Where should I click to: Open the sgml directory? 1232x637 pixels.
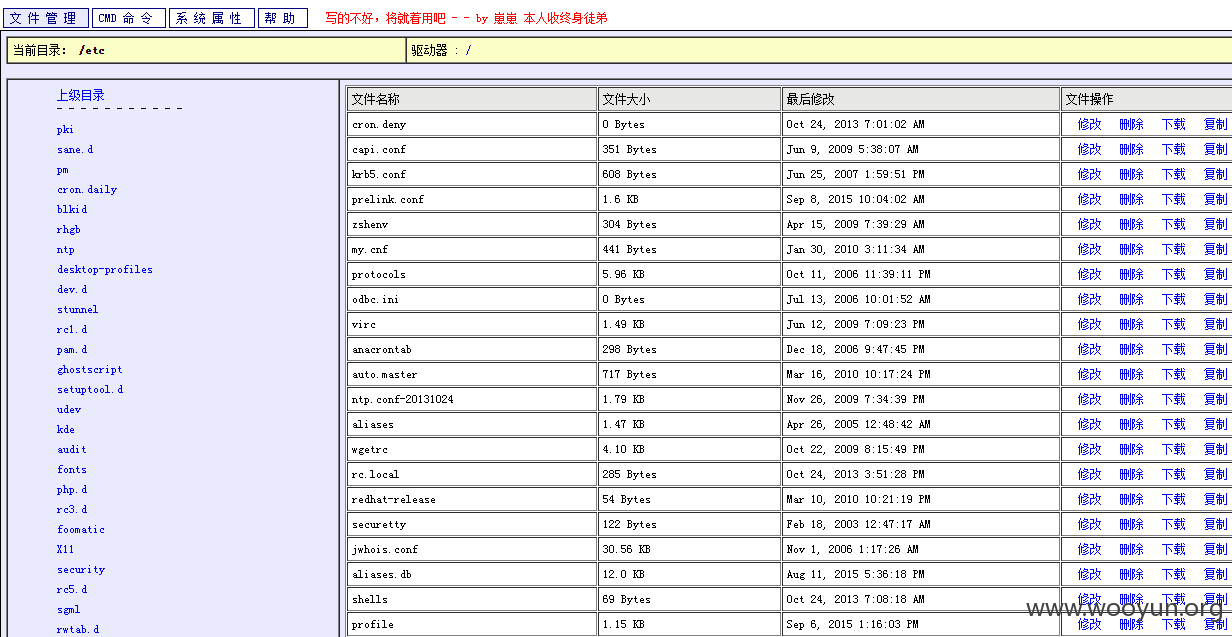coord(69,610)
